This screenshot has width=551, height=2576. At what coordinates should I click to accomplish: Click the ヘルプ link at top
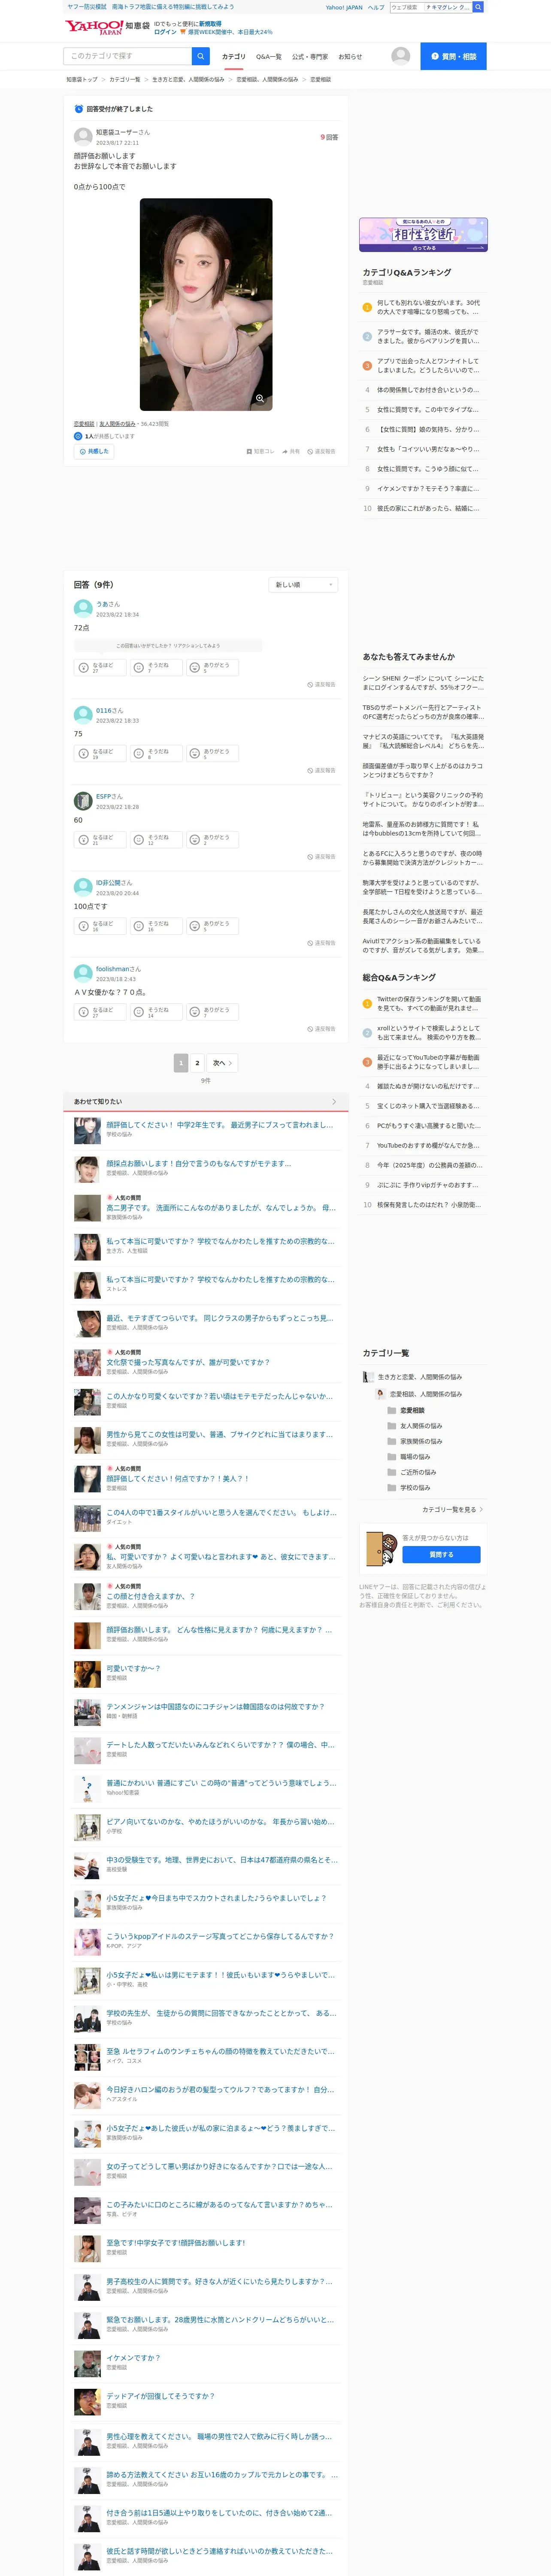[376, 7]
